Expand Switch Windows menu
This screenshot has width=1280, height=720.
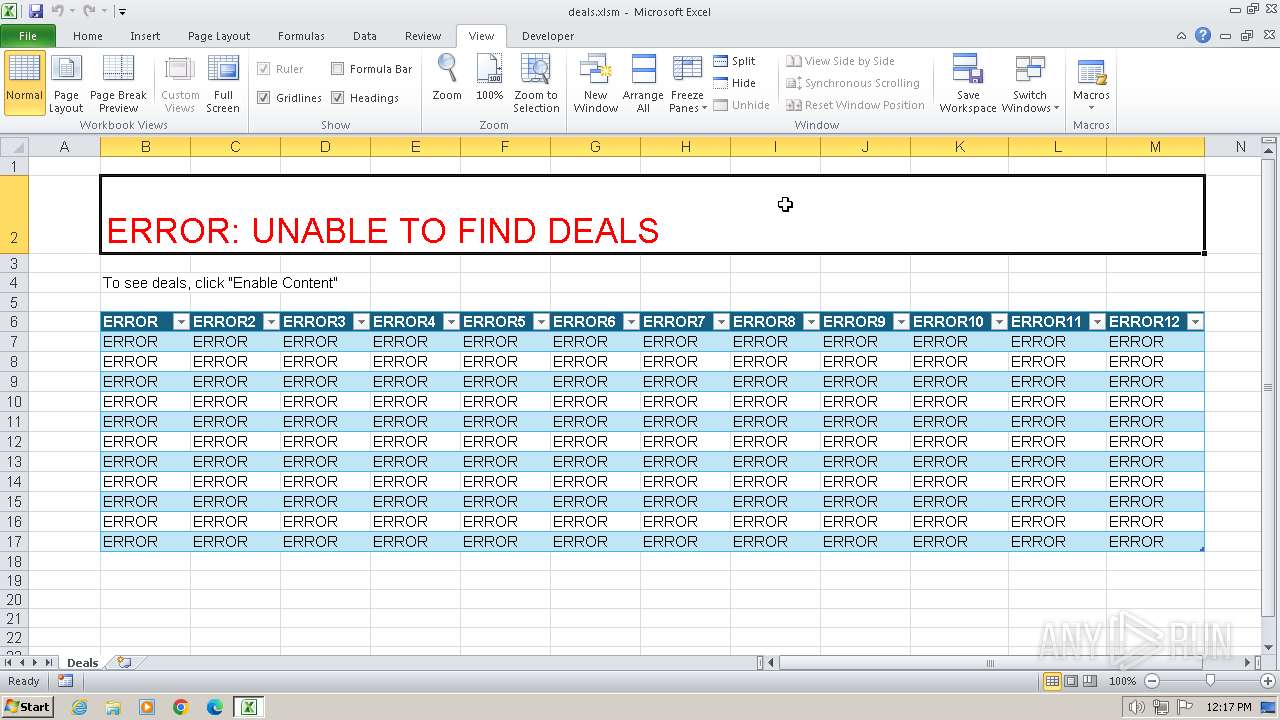1029,83
